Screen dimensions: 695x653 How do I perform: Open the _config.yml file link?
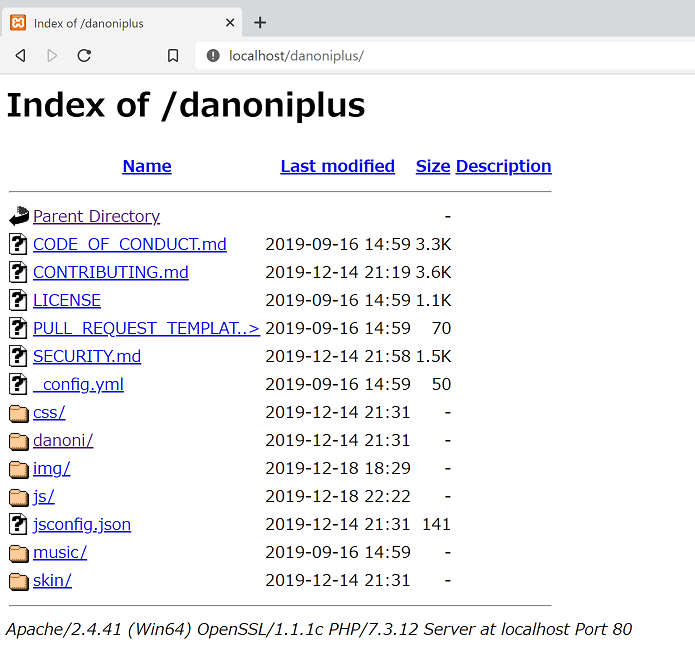click(x=78, y=384)
